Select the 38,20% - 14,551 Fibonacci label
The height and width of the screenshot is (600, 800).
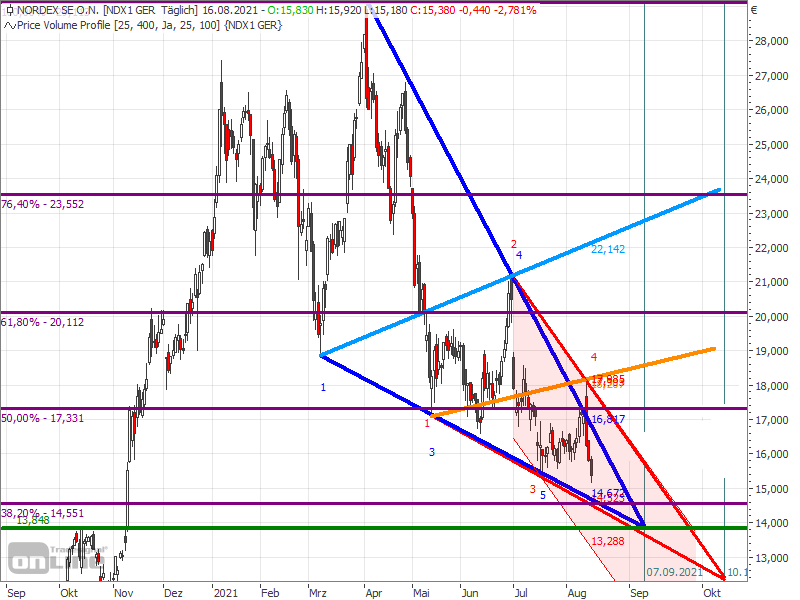pyautogui.click(x=42, y=513)
